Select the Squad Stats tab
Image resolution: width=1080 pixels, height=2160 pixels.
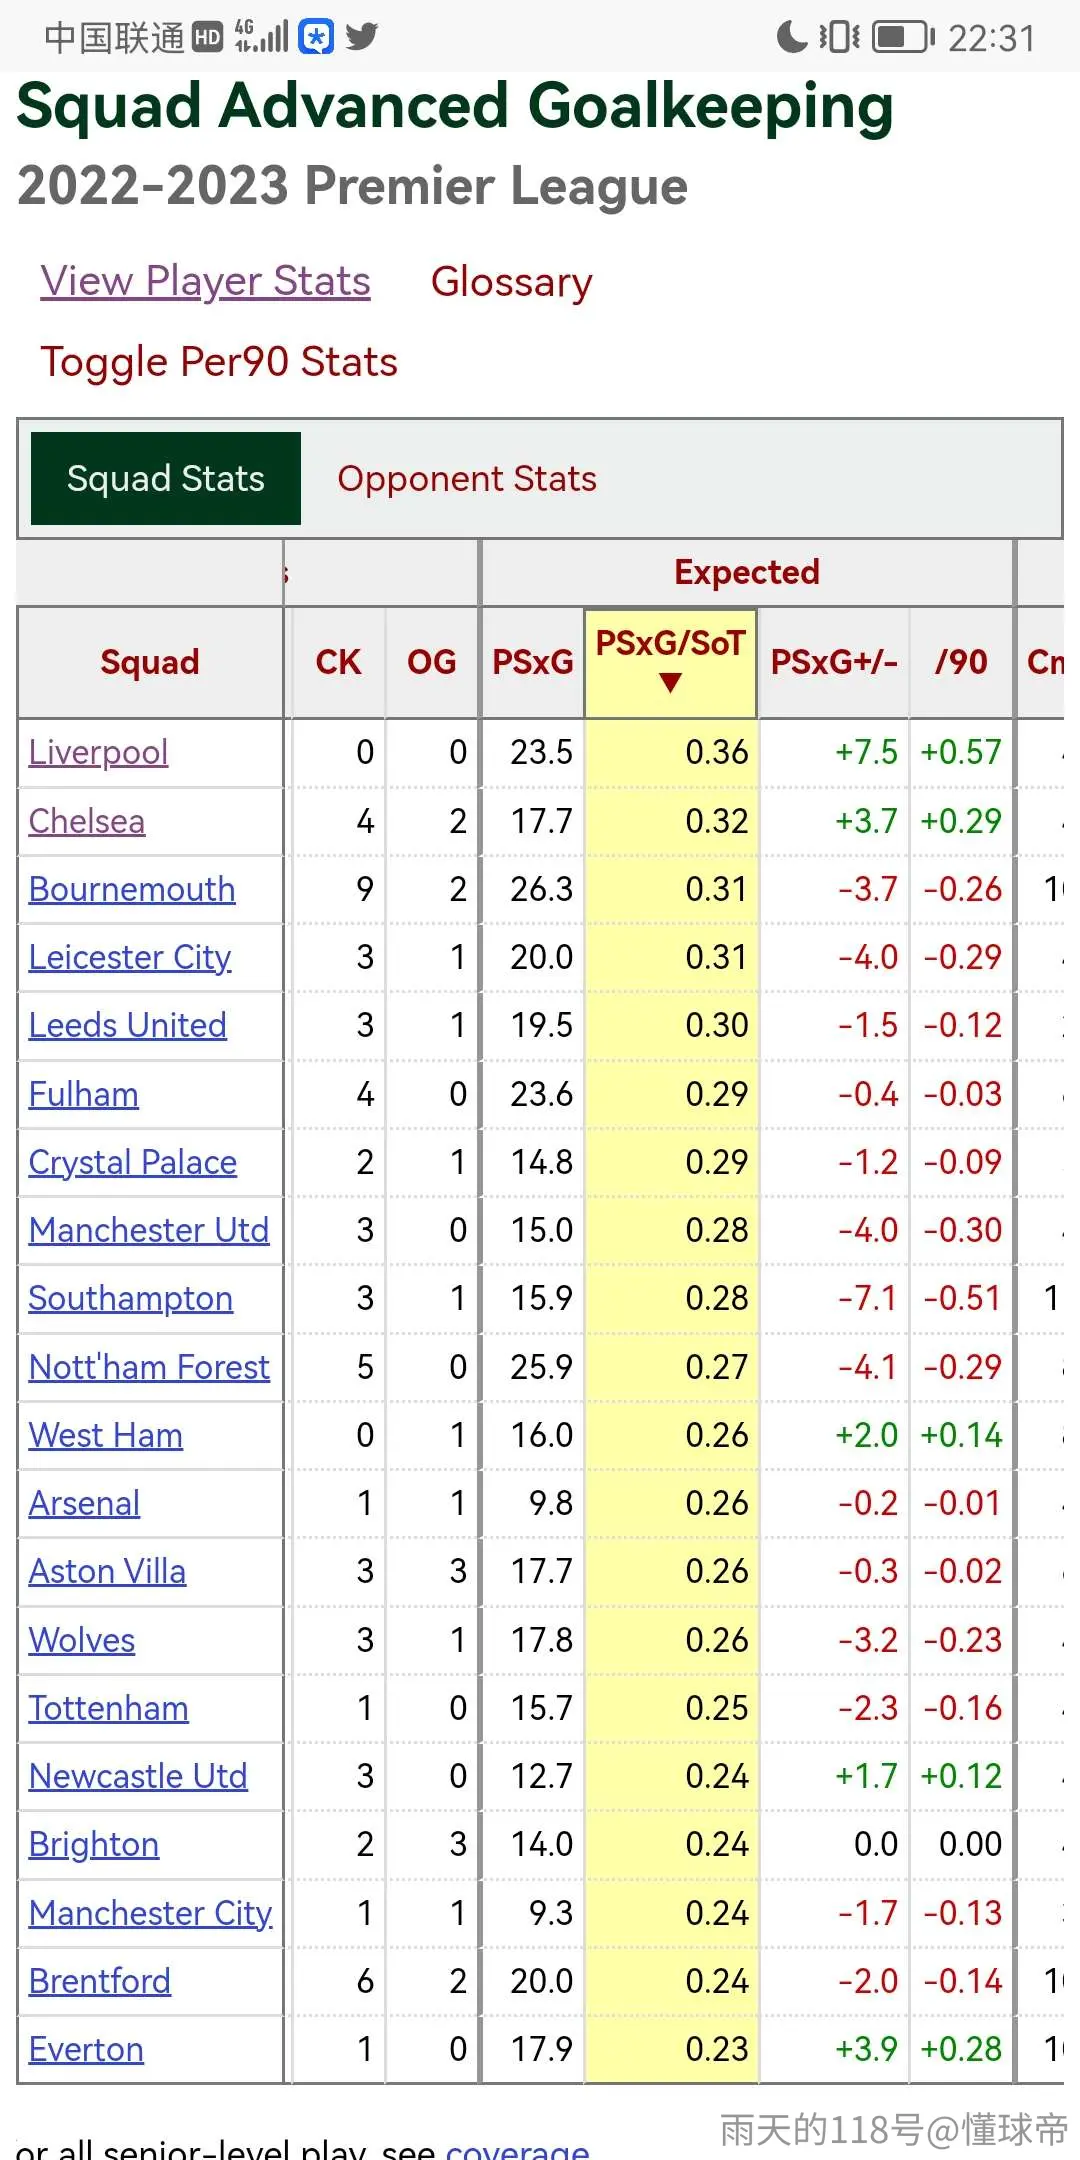tap(166, 478)
